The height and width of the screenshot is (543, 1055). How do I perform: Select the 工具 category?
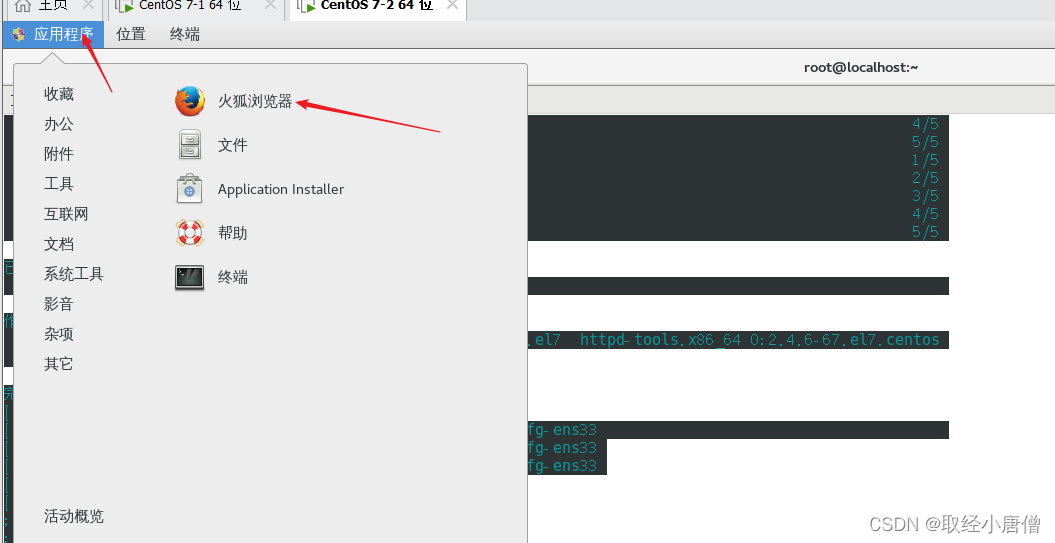(x=59, y=184)
